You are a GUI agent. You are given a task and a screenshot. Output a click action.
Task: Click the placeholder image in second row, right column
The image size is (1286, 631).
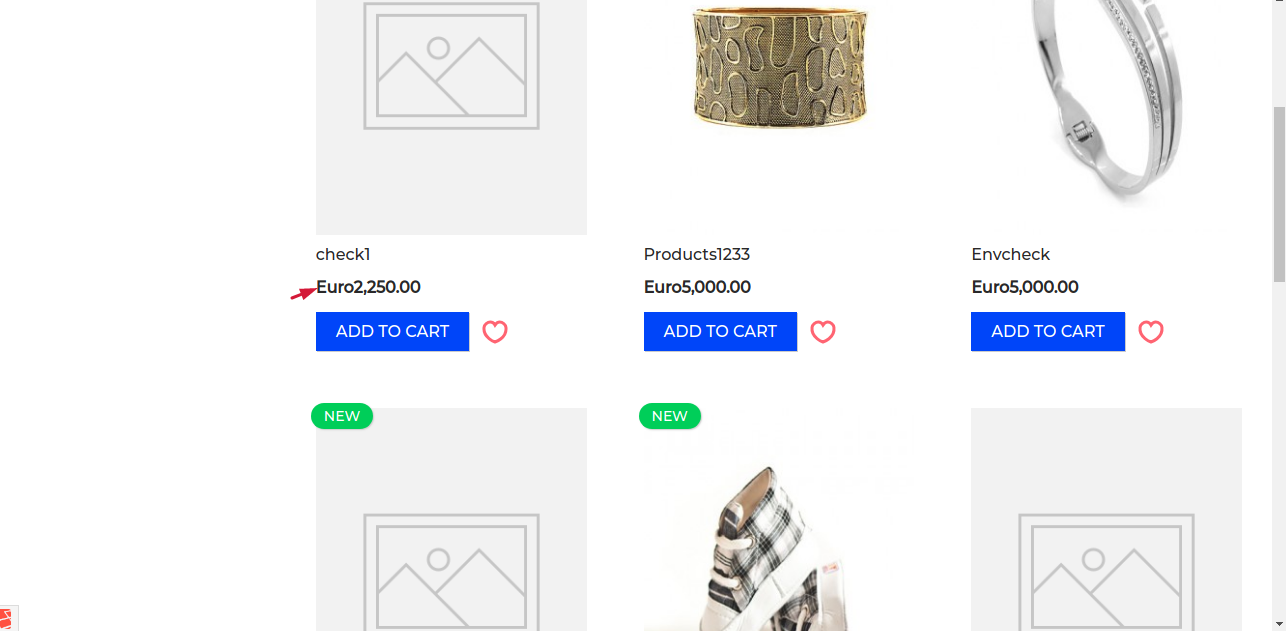1106,520
